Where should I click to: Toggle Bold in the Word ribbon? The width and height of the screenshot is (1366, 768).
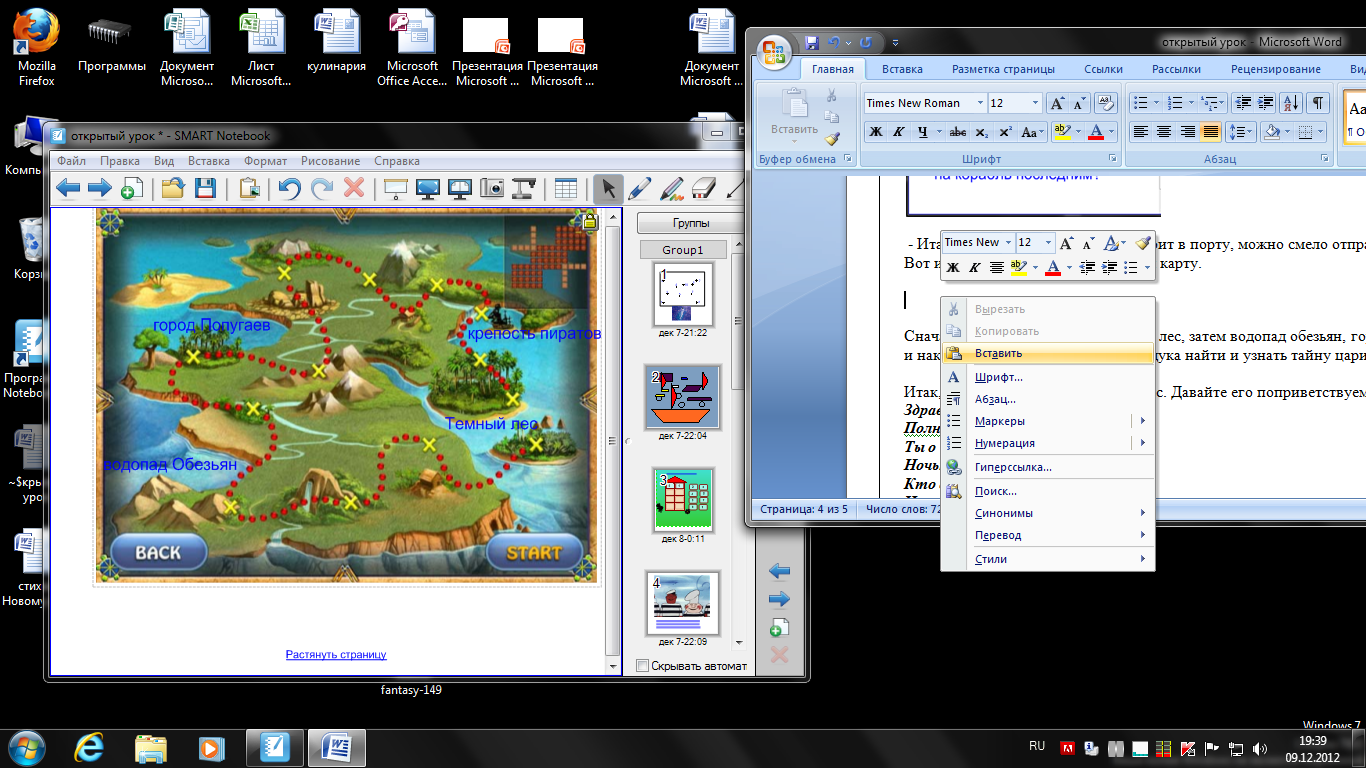coord(876,132)
